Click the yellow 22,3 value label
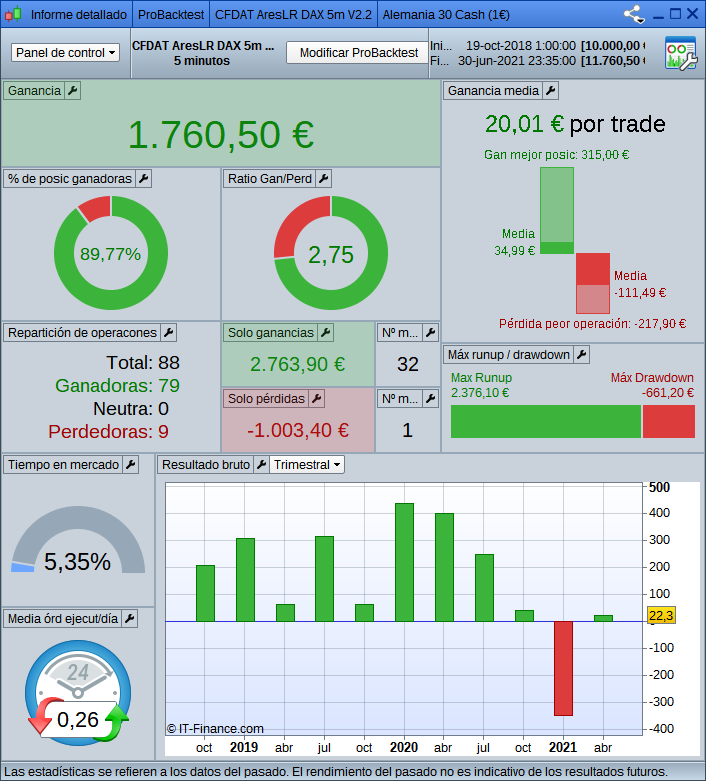 coord(661,616)
